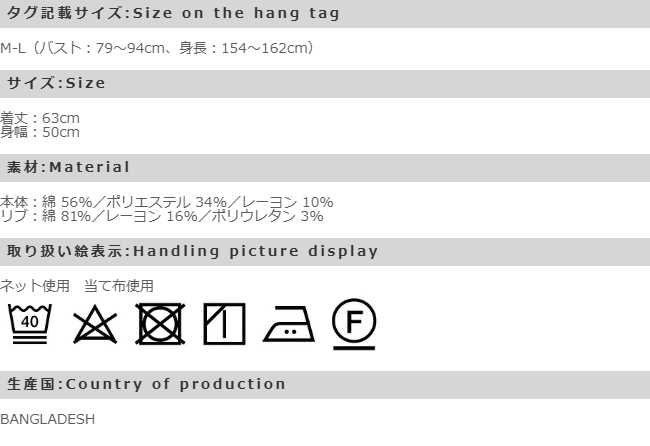
Task: Click the do-not-bleach crossed triangle symbol
Action: 95,323
